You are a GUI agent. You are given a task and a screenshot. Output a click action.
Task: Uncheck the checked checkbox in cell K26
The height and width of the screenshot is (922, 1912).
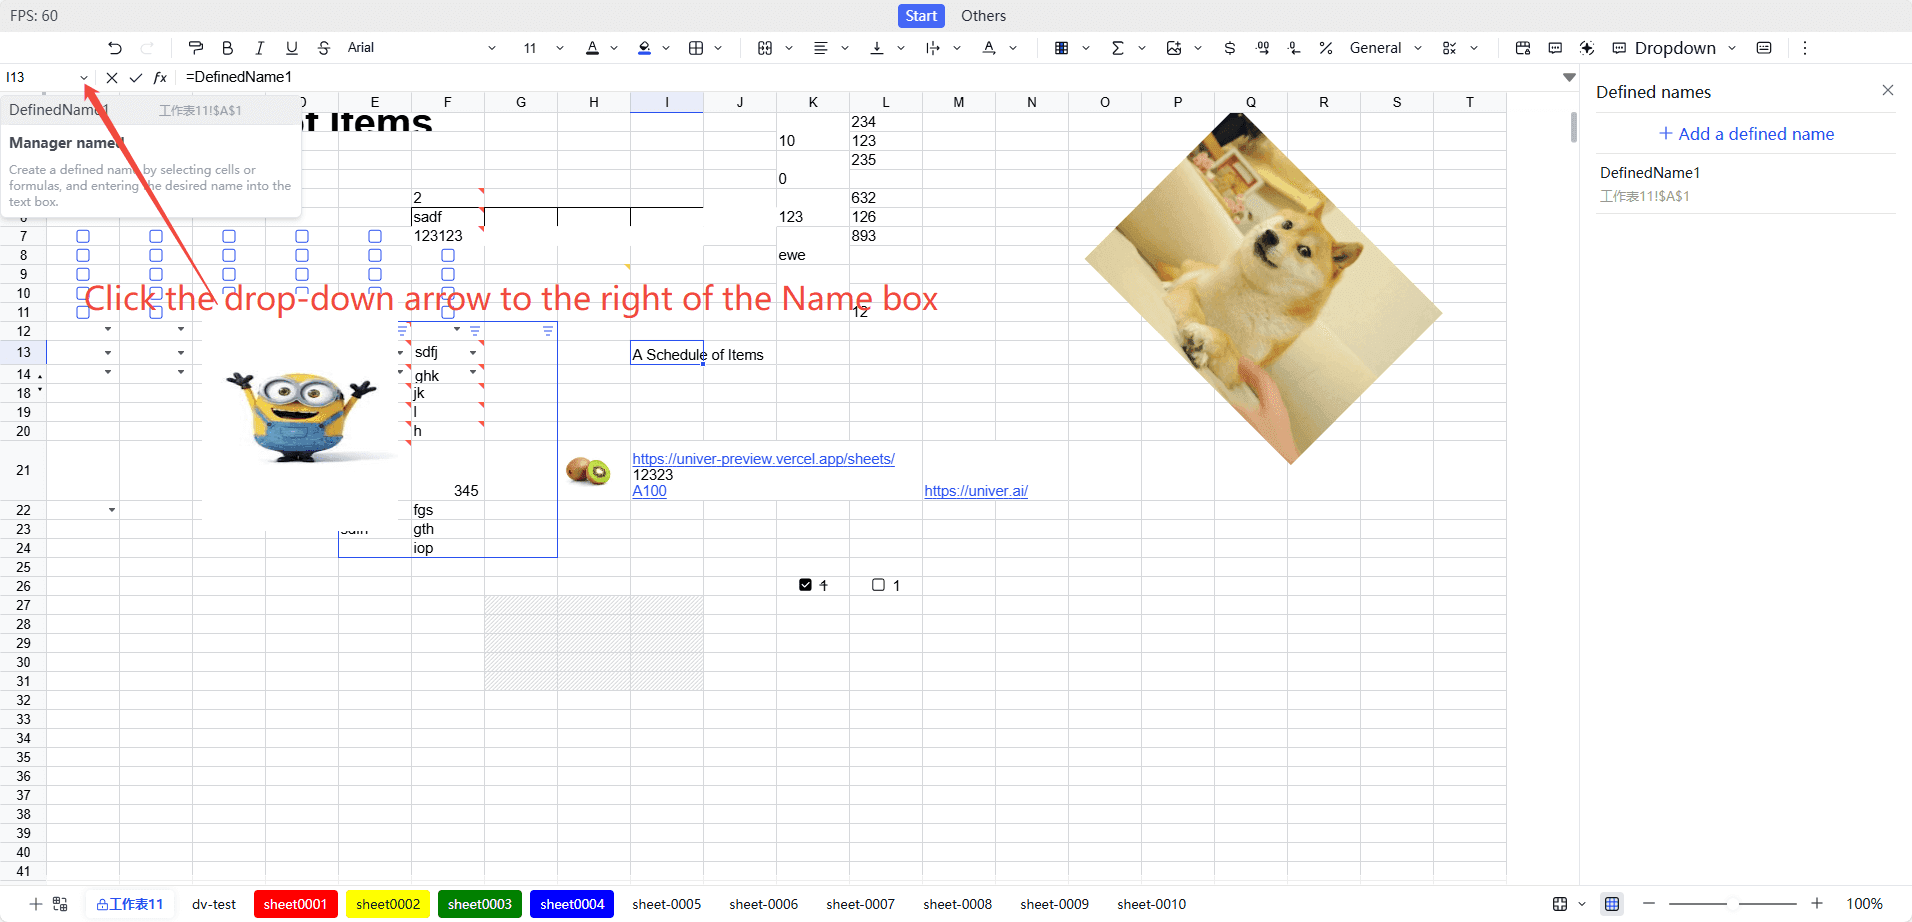click(805, 585)
